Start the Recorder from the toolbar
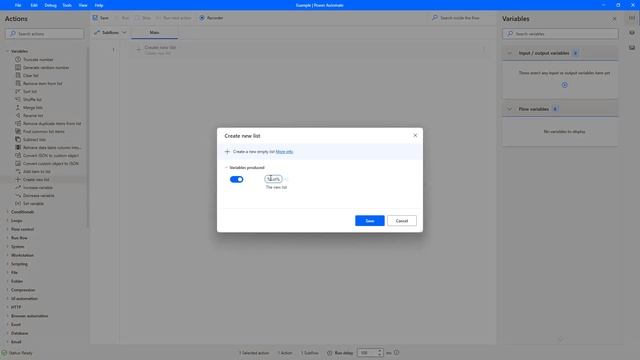This screenshot has width=640, height=360. 211,18
